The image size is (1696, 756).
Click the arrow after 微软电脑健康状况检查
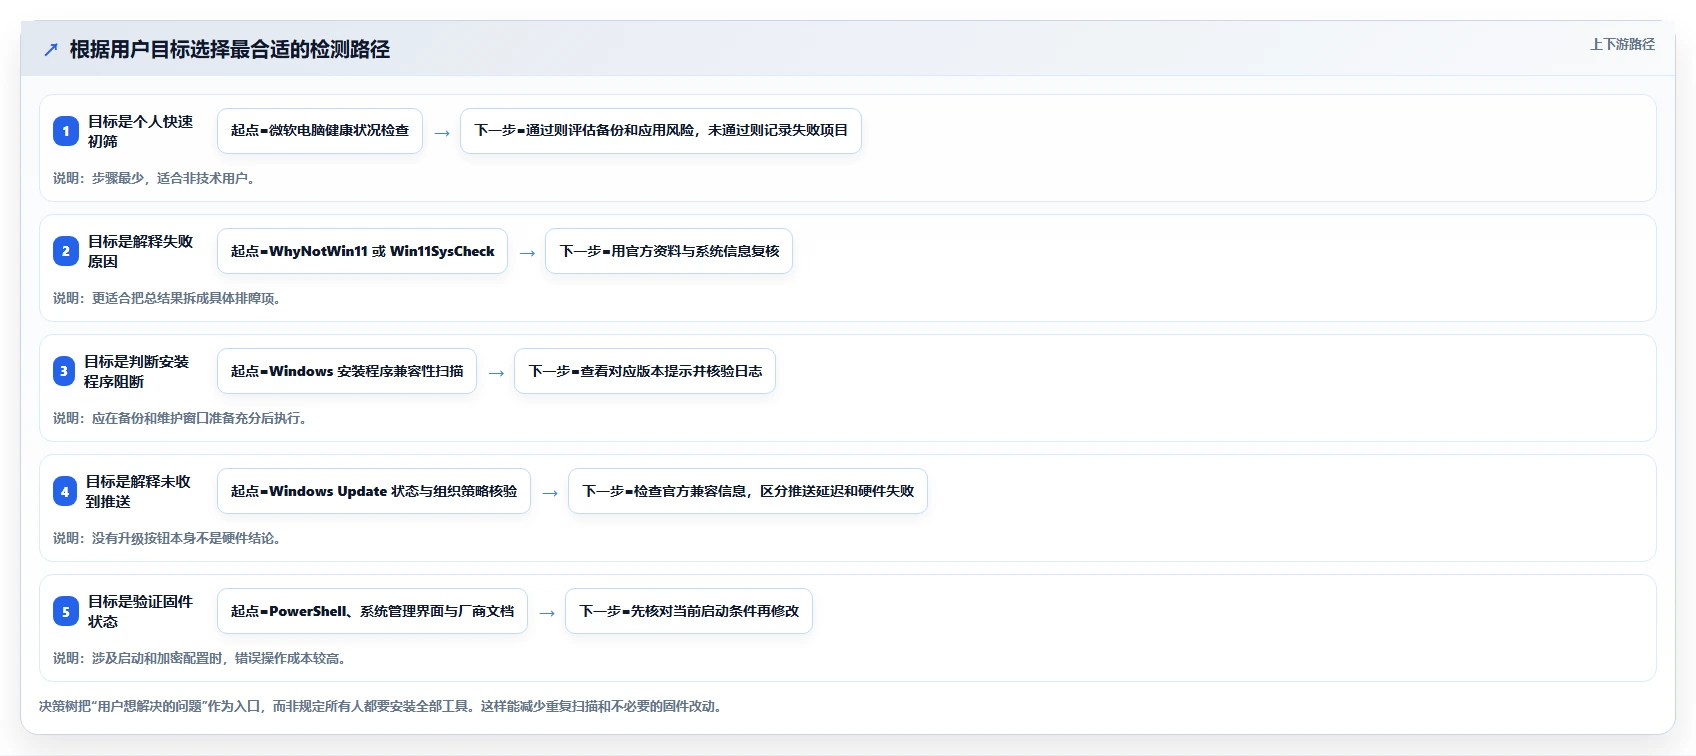point(442,133)
